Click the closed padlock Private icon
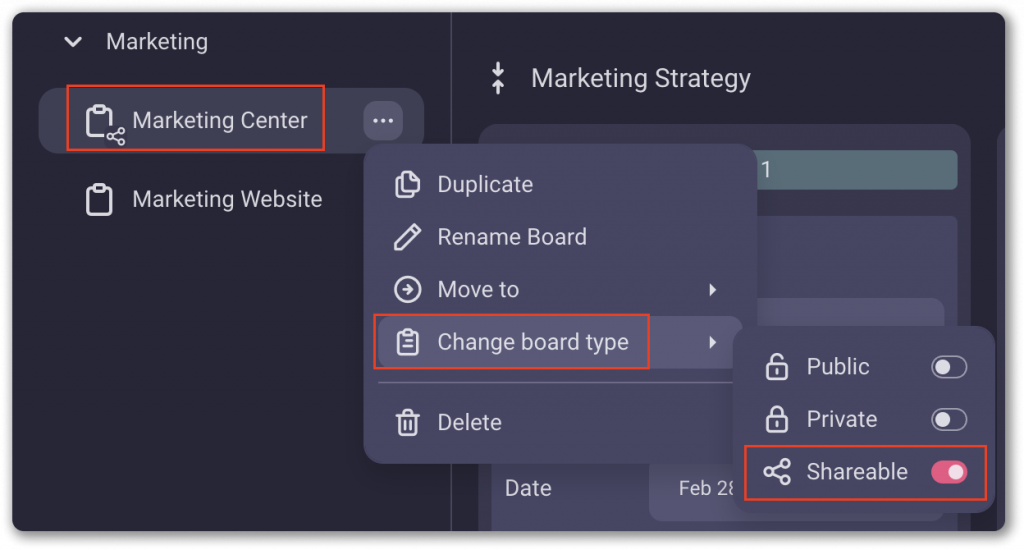 pos(776,419)
